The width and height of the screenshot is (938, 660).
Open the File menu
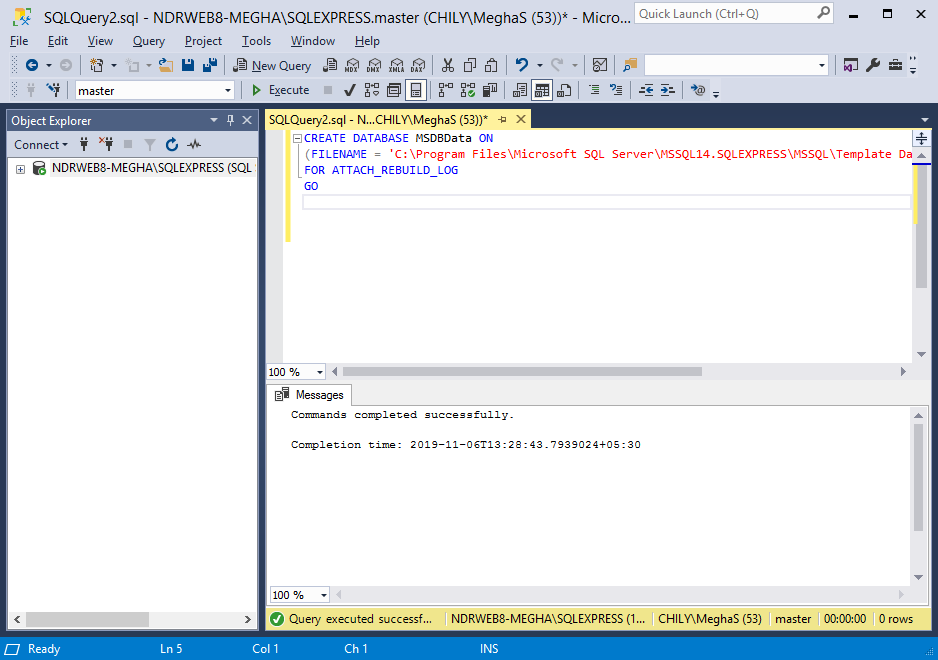point(19,41)
